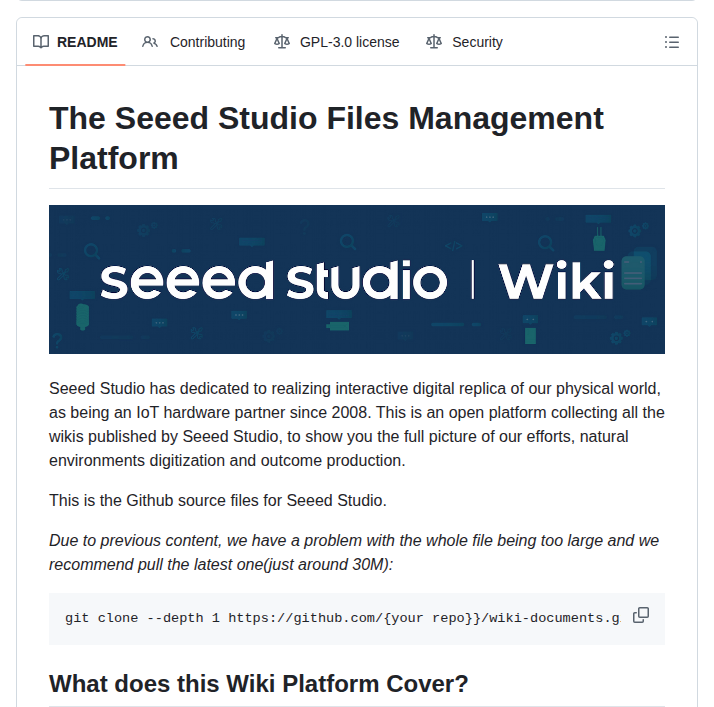The height and width of the screenshot is (707, 714).
Task: Open the GPL-3.0 license tab
Action: 337,42
